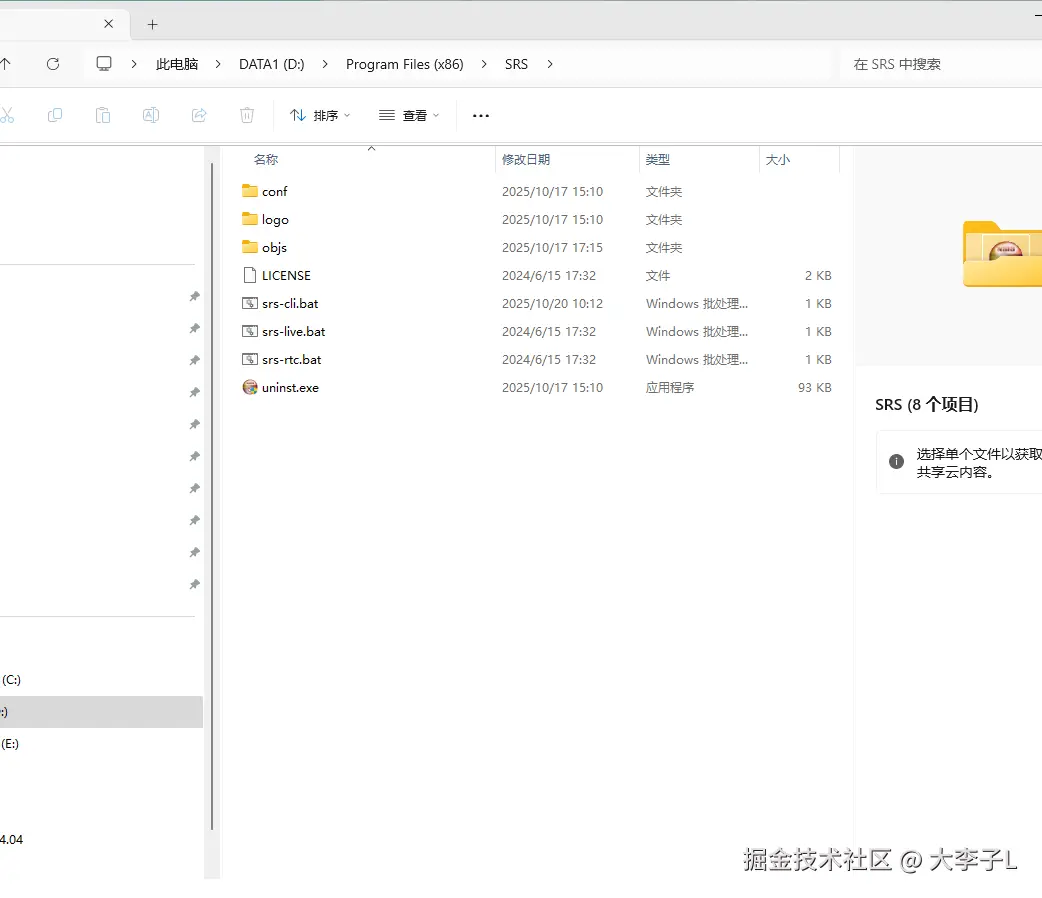1042x898 pixels.
Task: Click the 93 KB size cell
Action: pos(815,387)
